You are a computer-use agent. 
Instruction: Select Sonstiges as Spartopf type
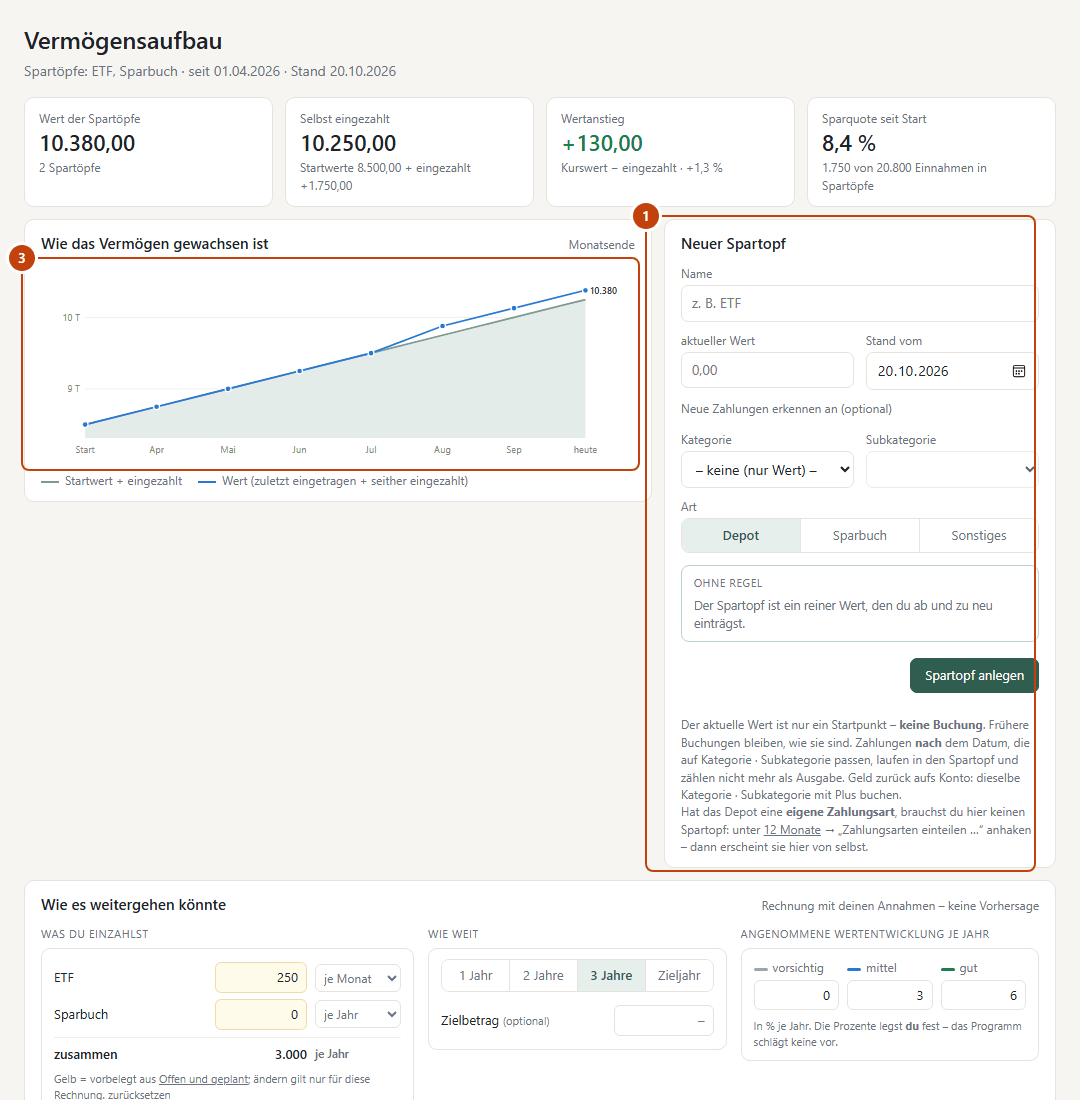(978, 536)
